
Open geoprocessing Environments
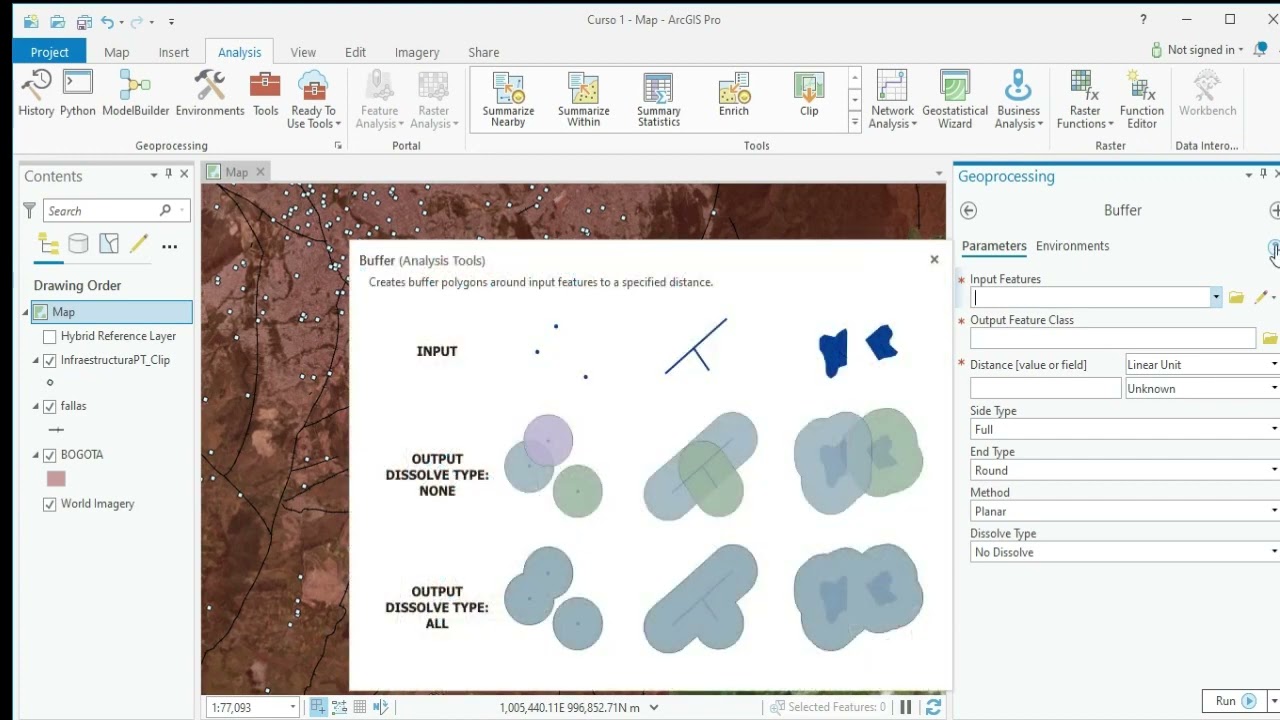(210, 94)
